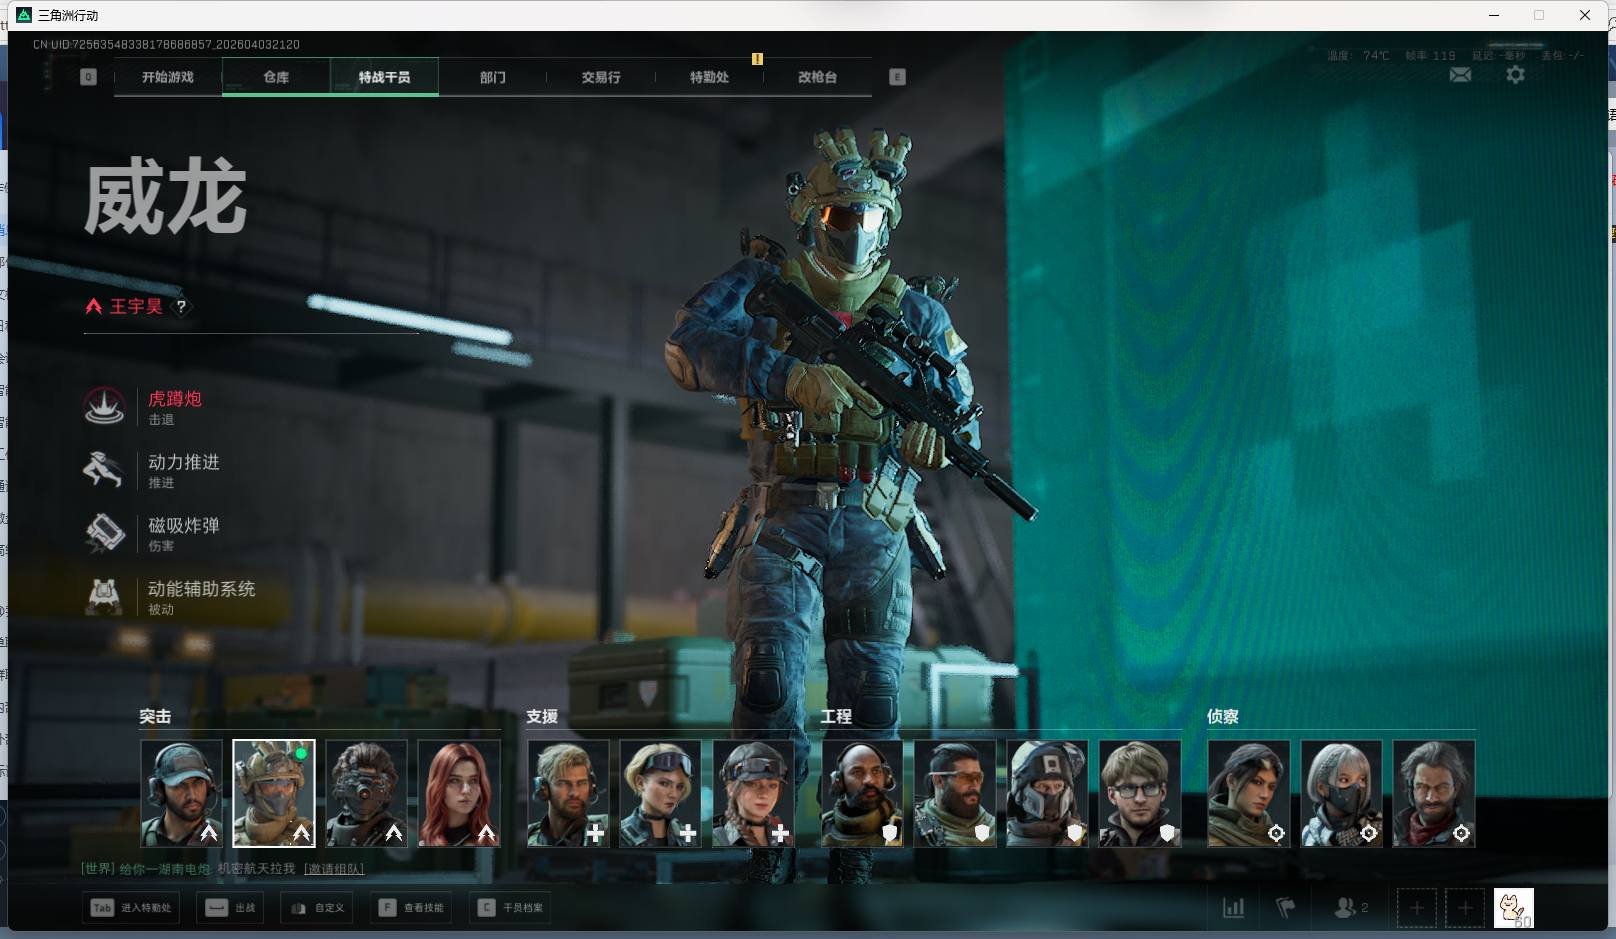Screen dimensions: 1616x939
Task: Click the flag icon in the bottom bar
Action: (x=1286, y=908)
